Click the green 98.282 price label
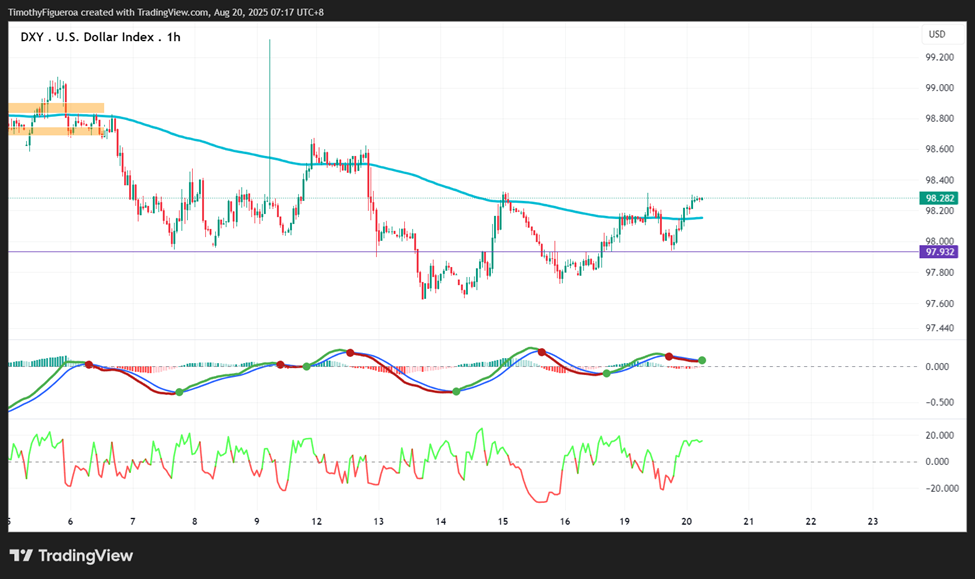The height and width of the screenshot is (579, 975). tap(939, 198)
